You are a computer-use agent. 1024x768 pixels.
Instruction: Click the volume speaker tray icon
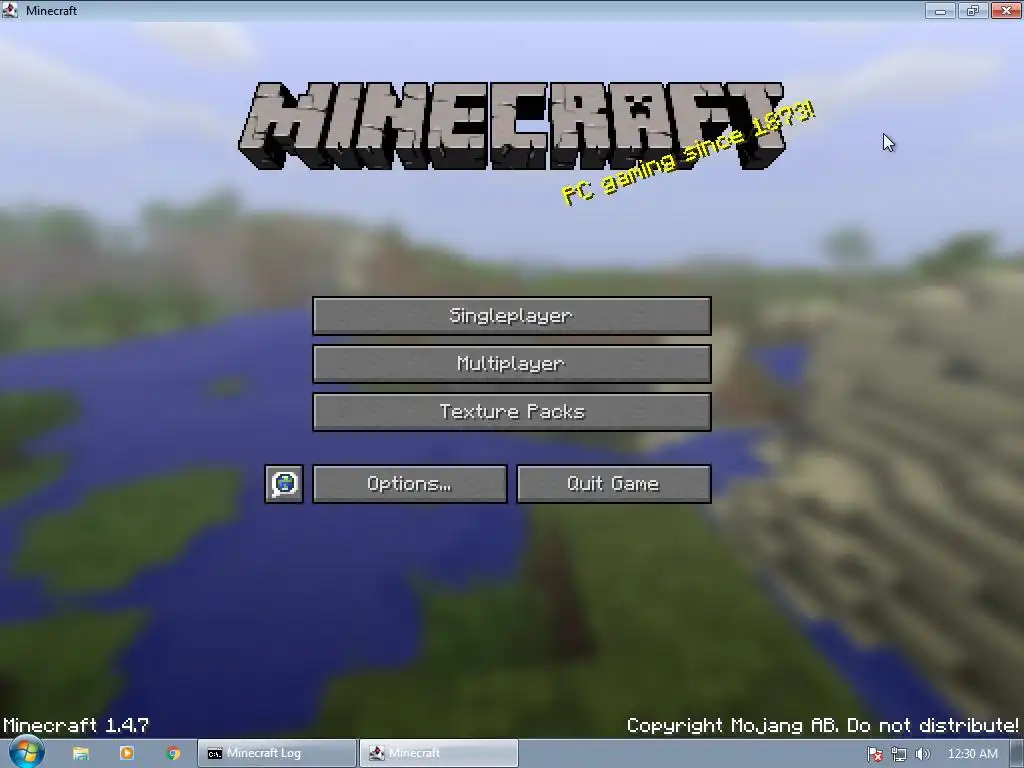tap(923, 754)
